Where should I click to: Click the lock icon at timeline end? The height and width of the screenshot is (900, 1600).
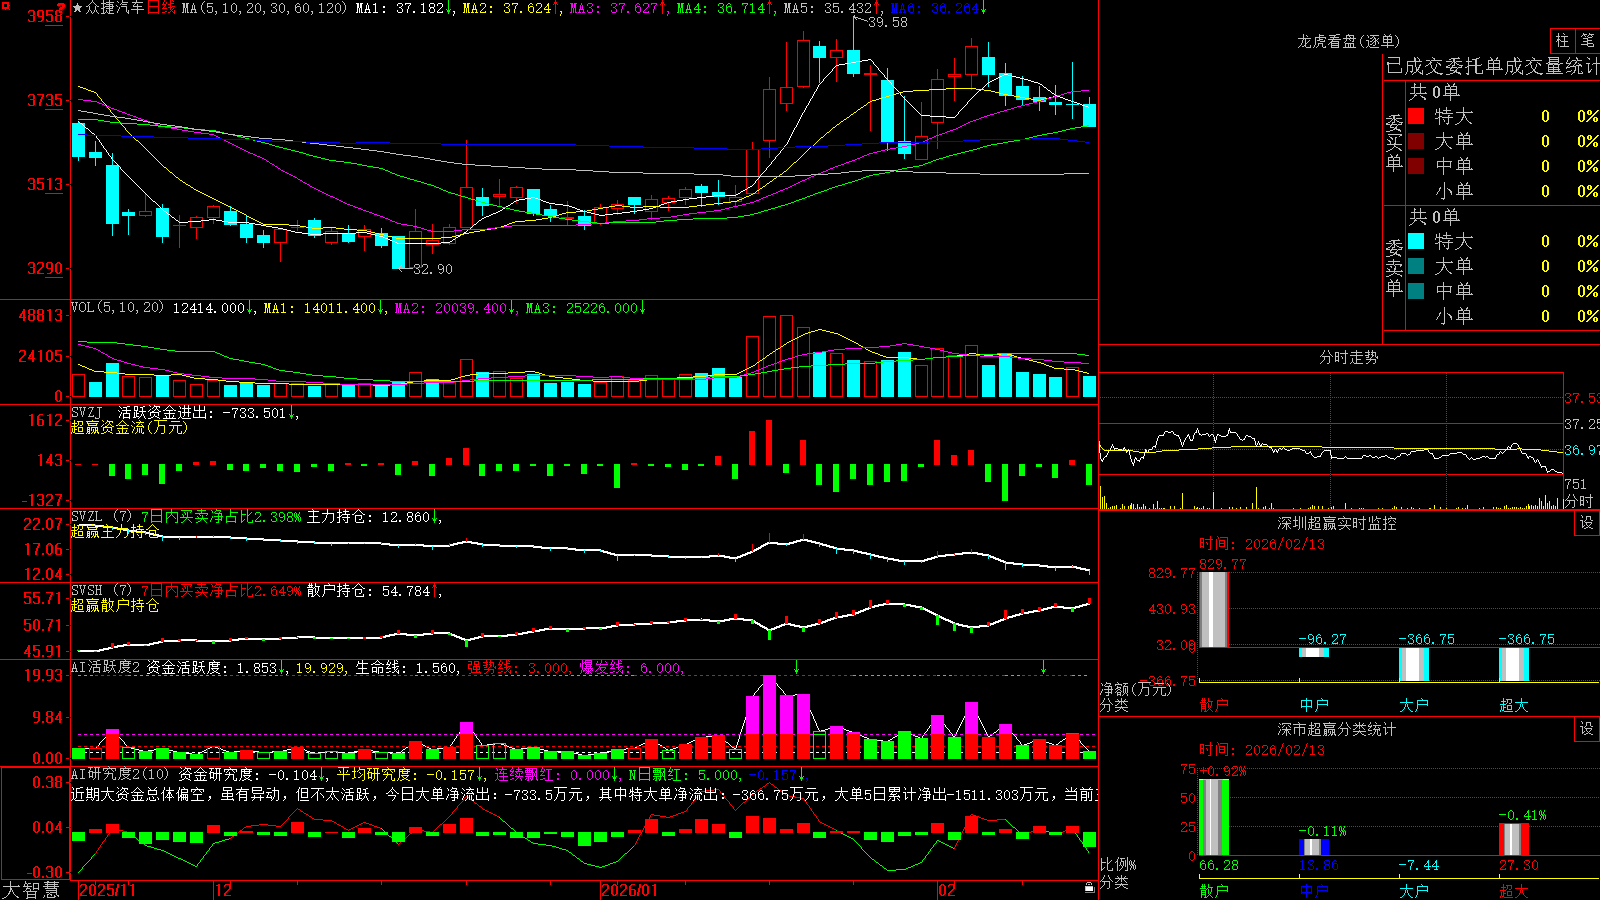[x=1089, y=888]
